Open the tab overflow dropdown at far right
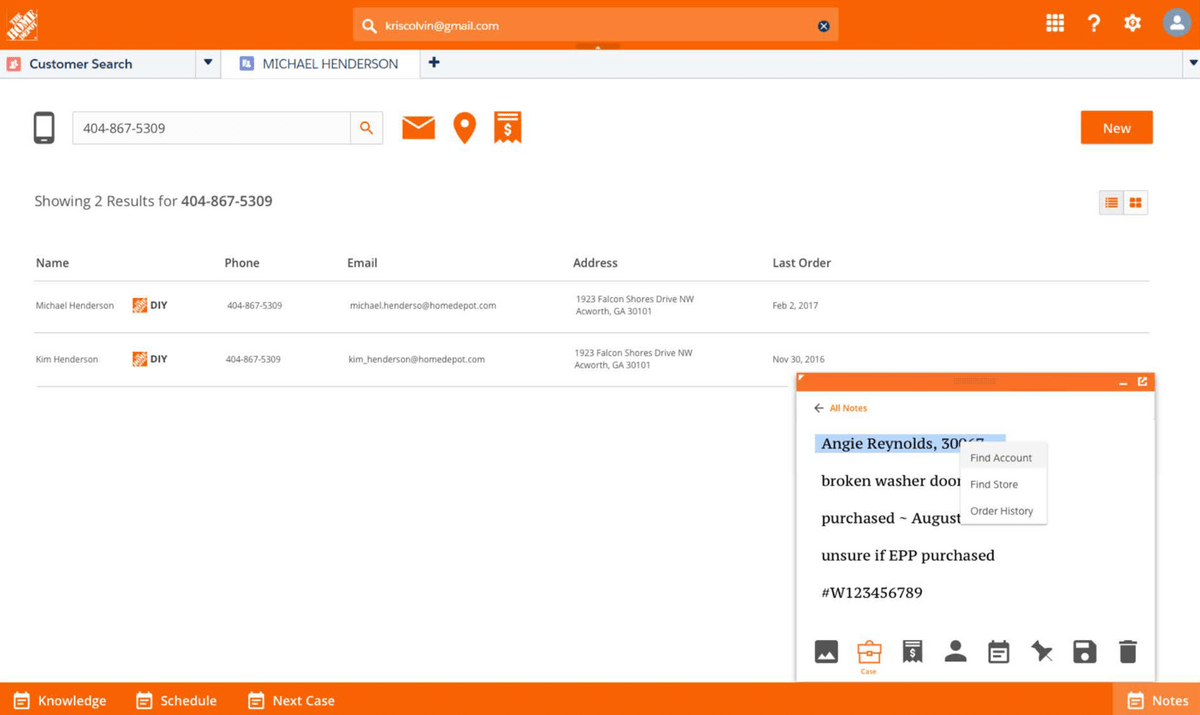 tap(1192, 63)
